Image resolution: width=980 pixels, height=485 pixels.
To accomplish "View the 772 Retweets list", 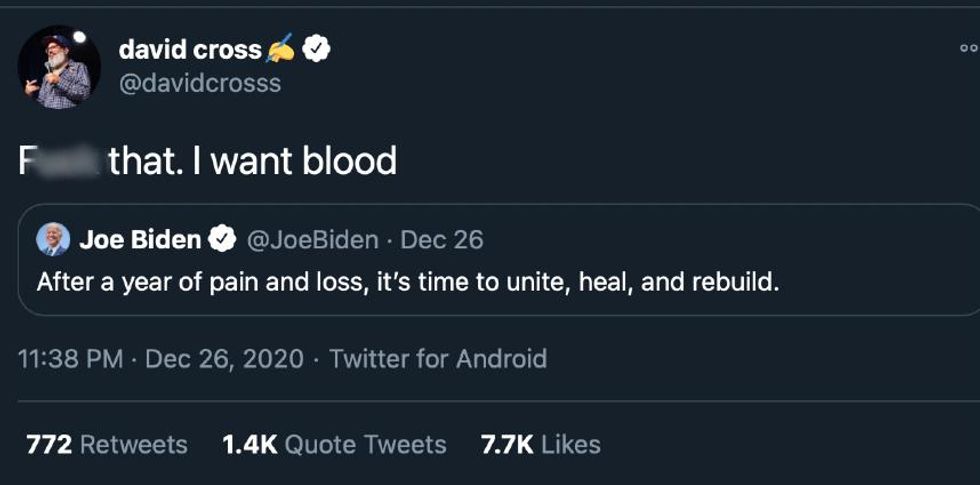I will point(106,444).
